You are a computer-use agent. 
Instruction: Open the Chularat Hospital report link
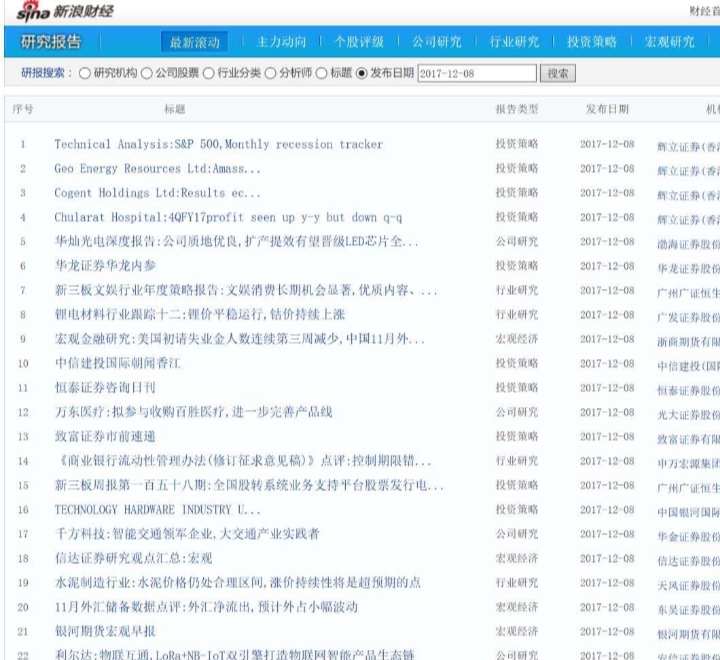[x=228, y=217]
